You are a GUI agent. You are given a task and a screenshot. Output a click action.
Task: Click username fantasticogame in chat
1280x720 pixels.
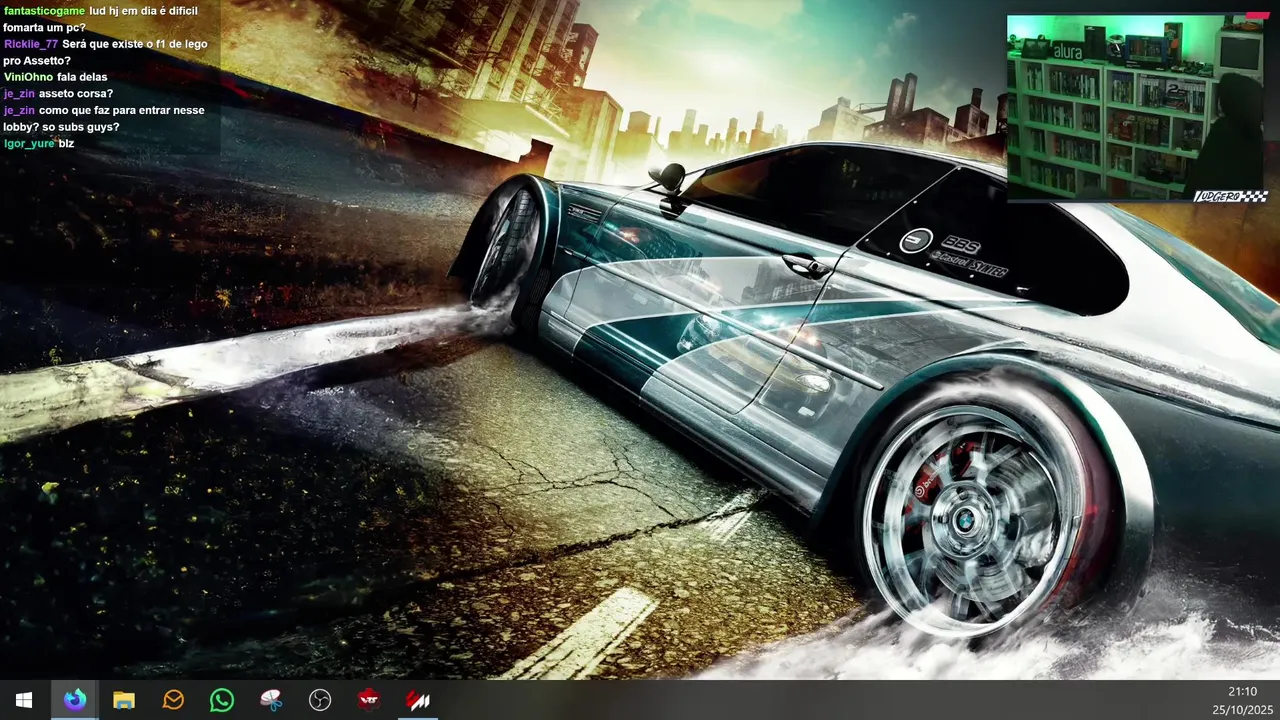44,10
